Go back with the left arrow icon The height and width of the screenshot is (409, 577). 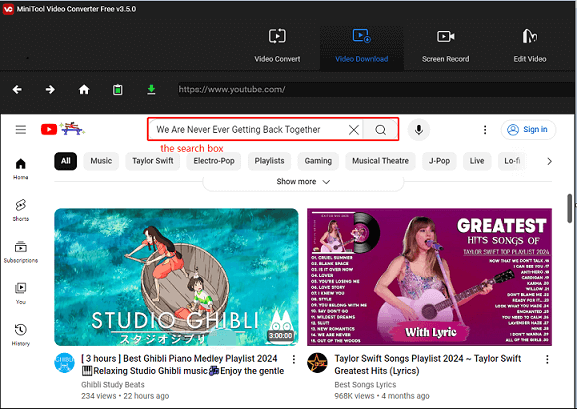17,89
